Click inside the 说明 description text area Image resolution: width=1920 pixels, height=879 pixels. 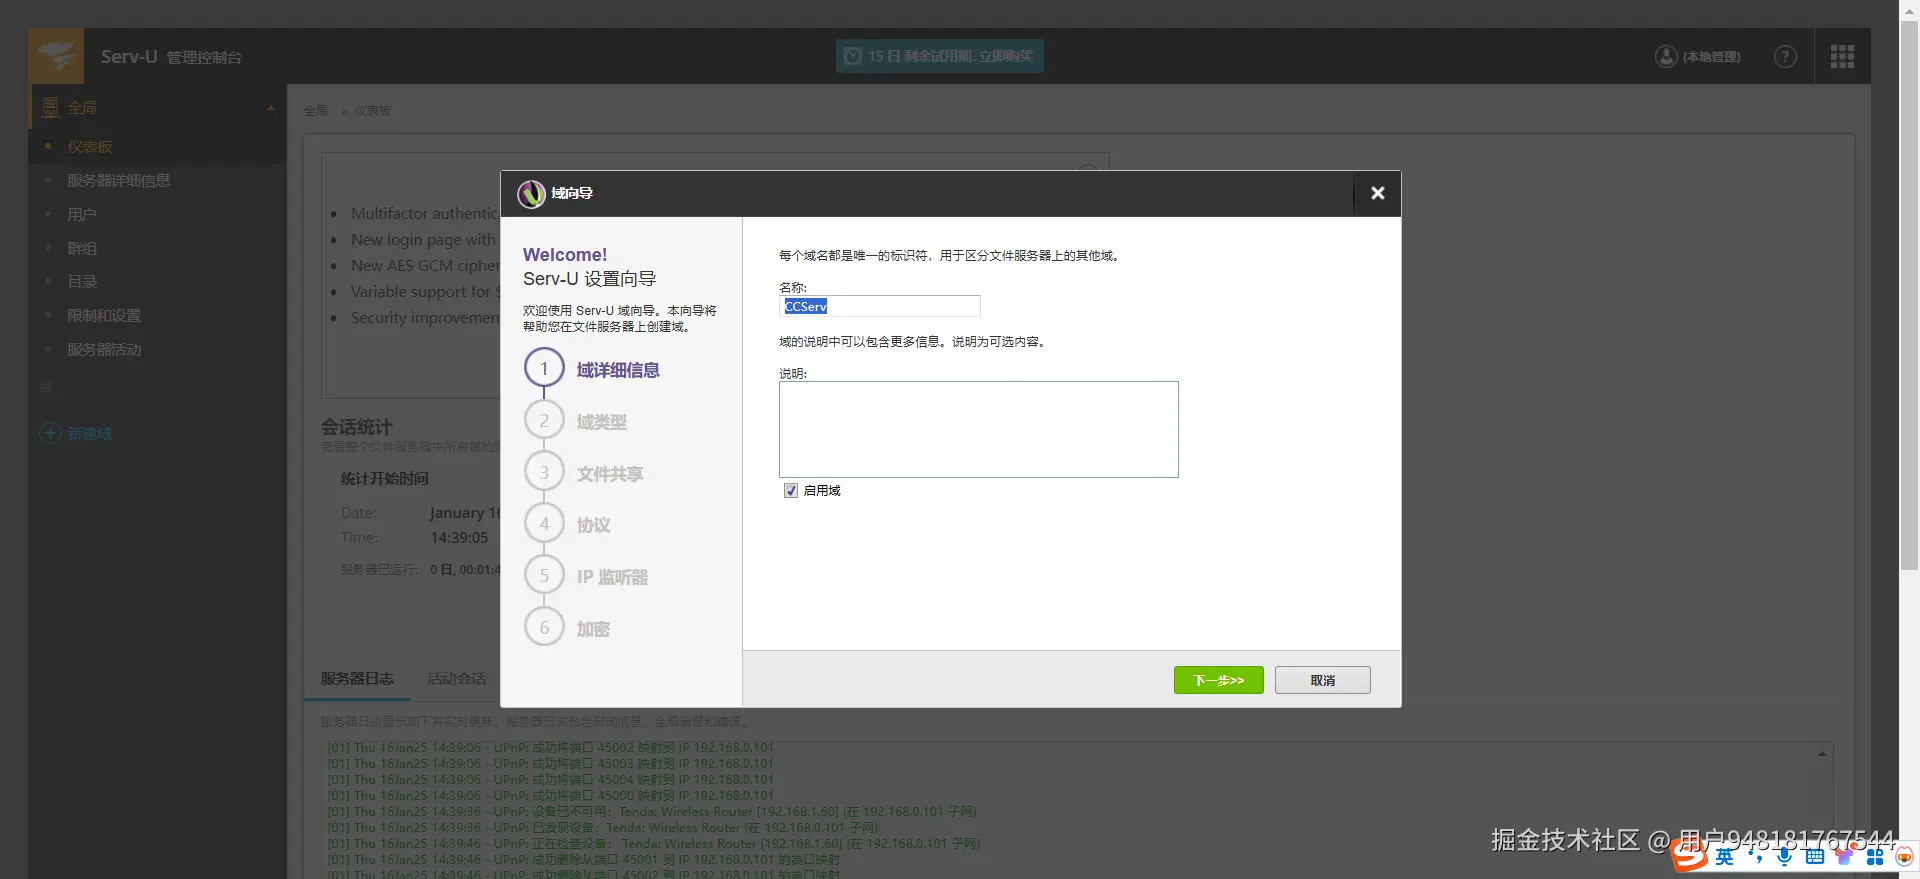tap(979, 429)
